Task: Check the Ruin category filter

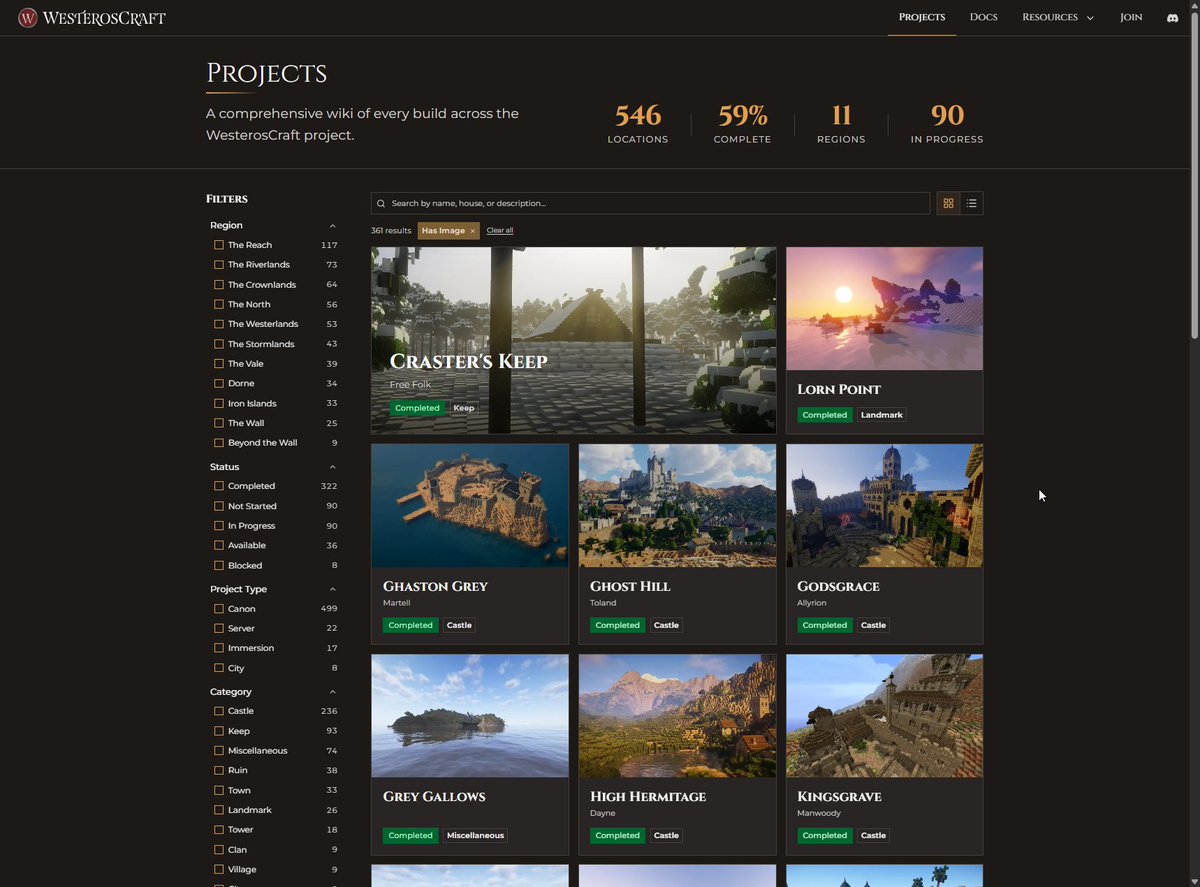Action: (x=219, y=770)
